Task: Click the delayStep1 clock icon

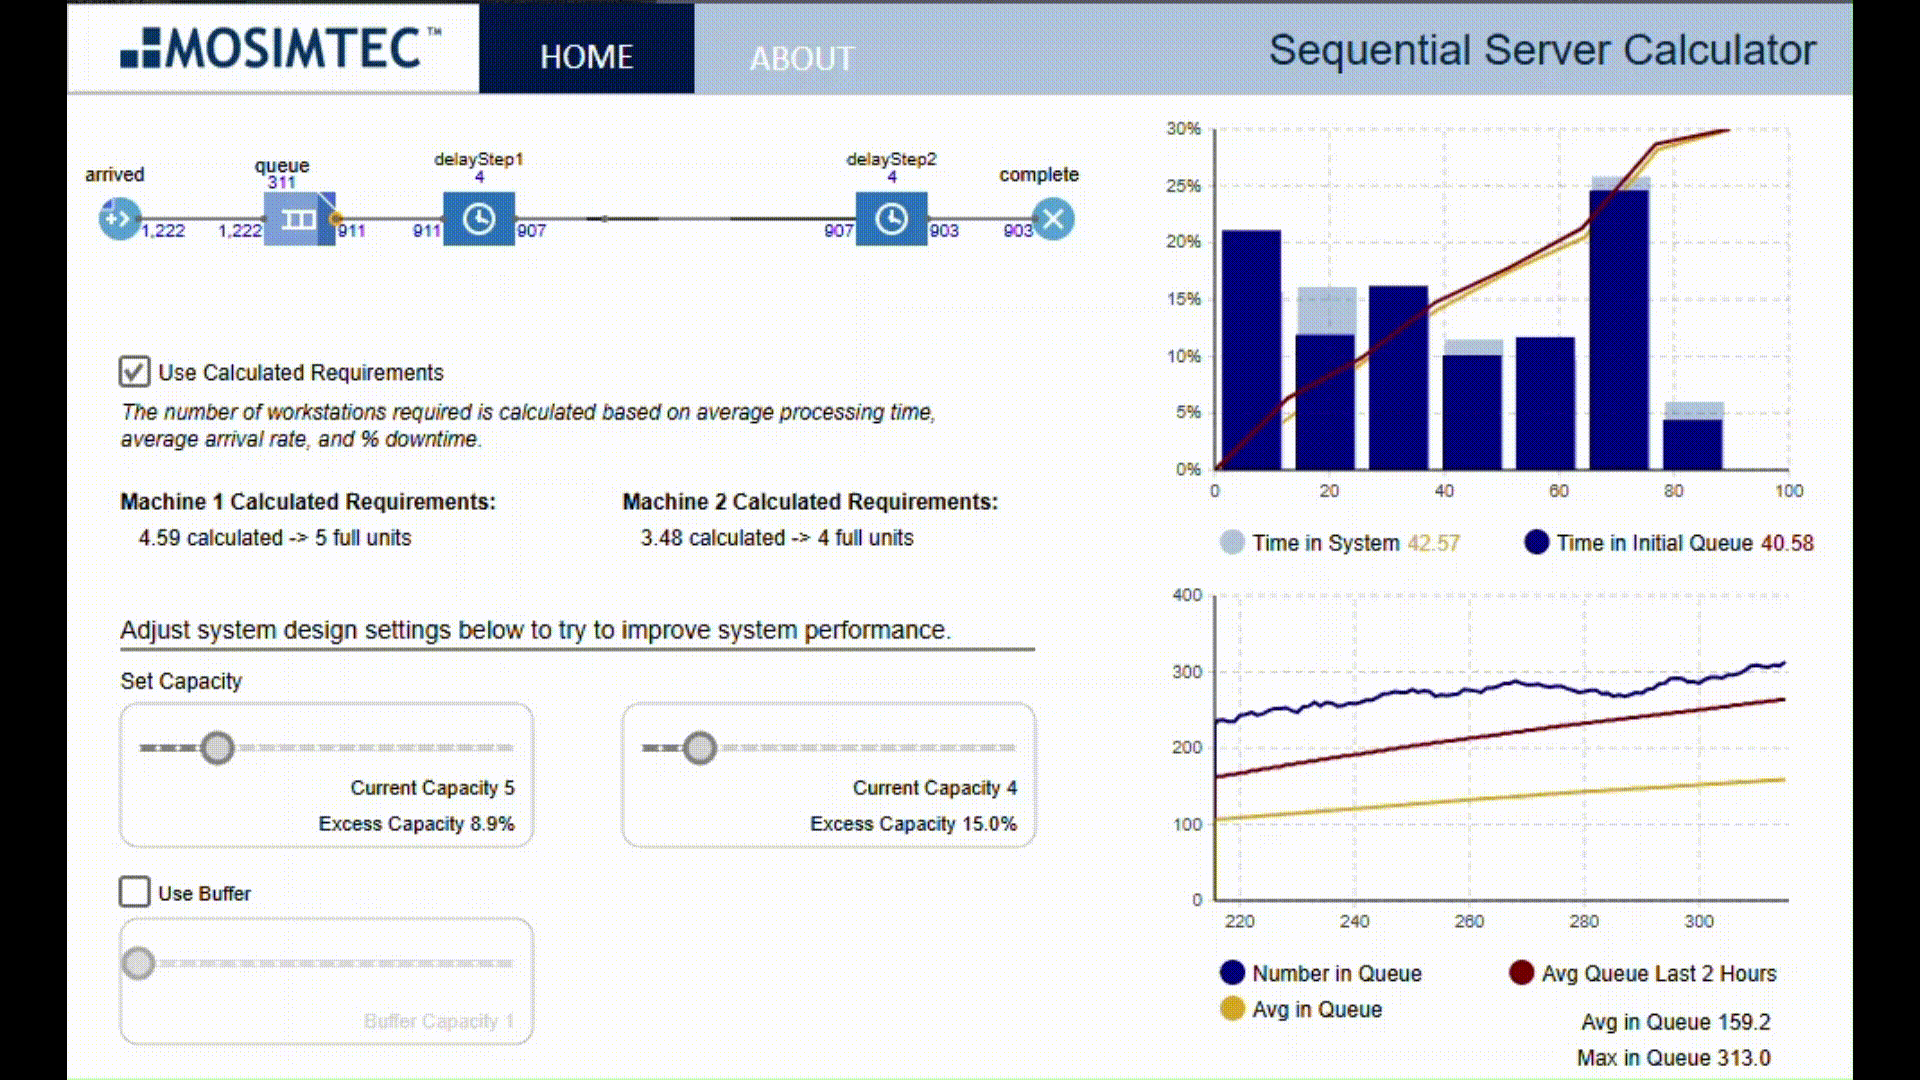Action: pyautogui.click(x=479, y=219)
